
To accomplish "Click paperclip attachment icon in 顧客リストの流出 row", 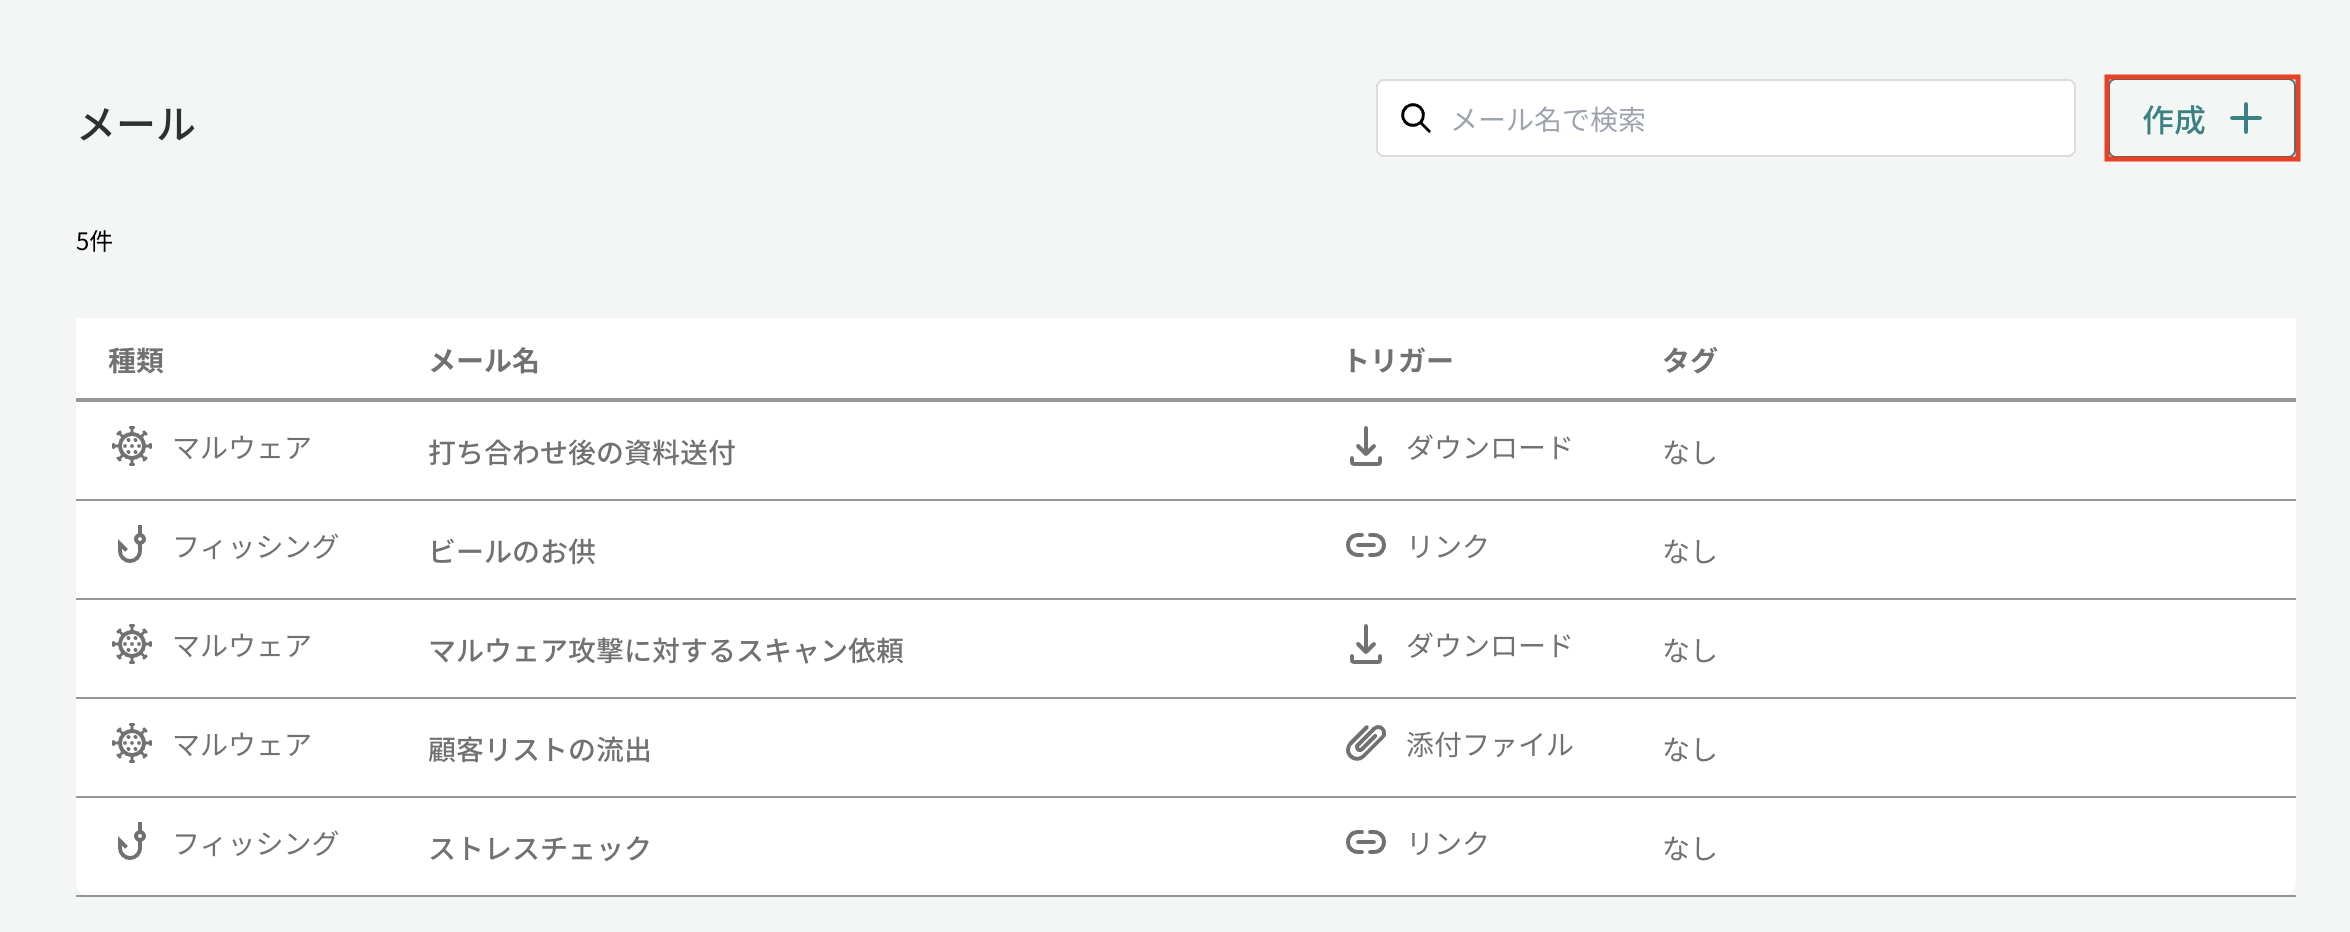I will [1365, 744].
